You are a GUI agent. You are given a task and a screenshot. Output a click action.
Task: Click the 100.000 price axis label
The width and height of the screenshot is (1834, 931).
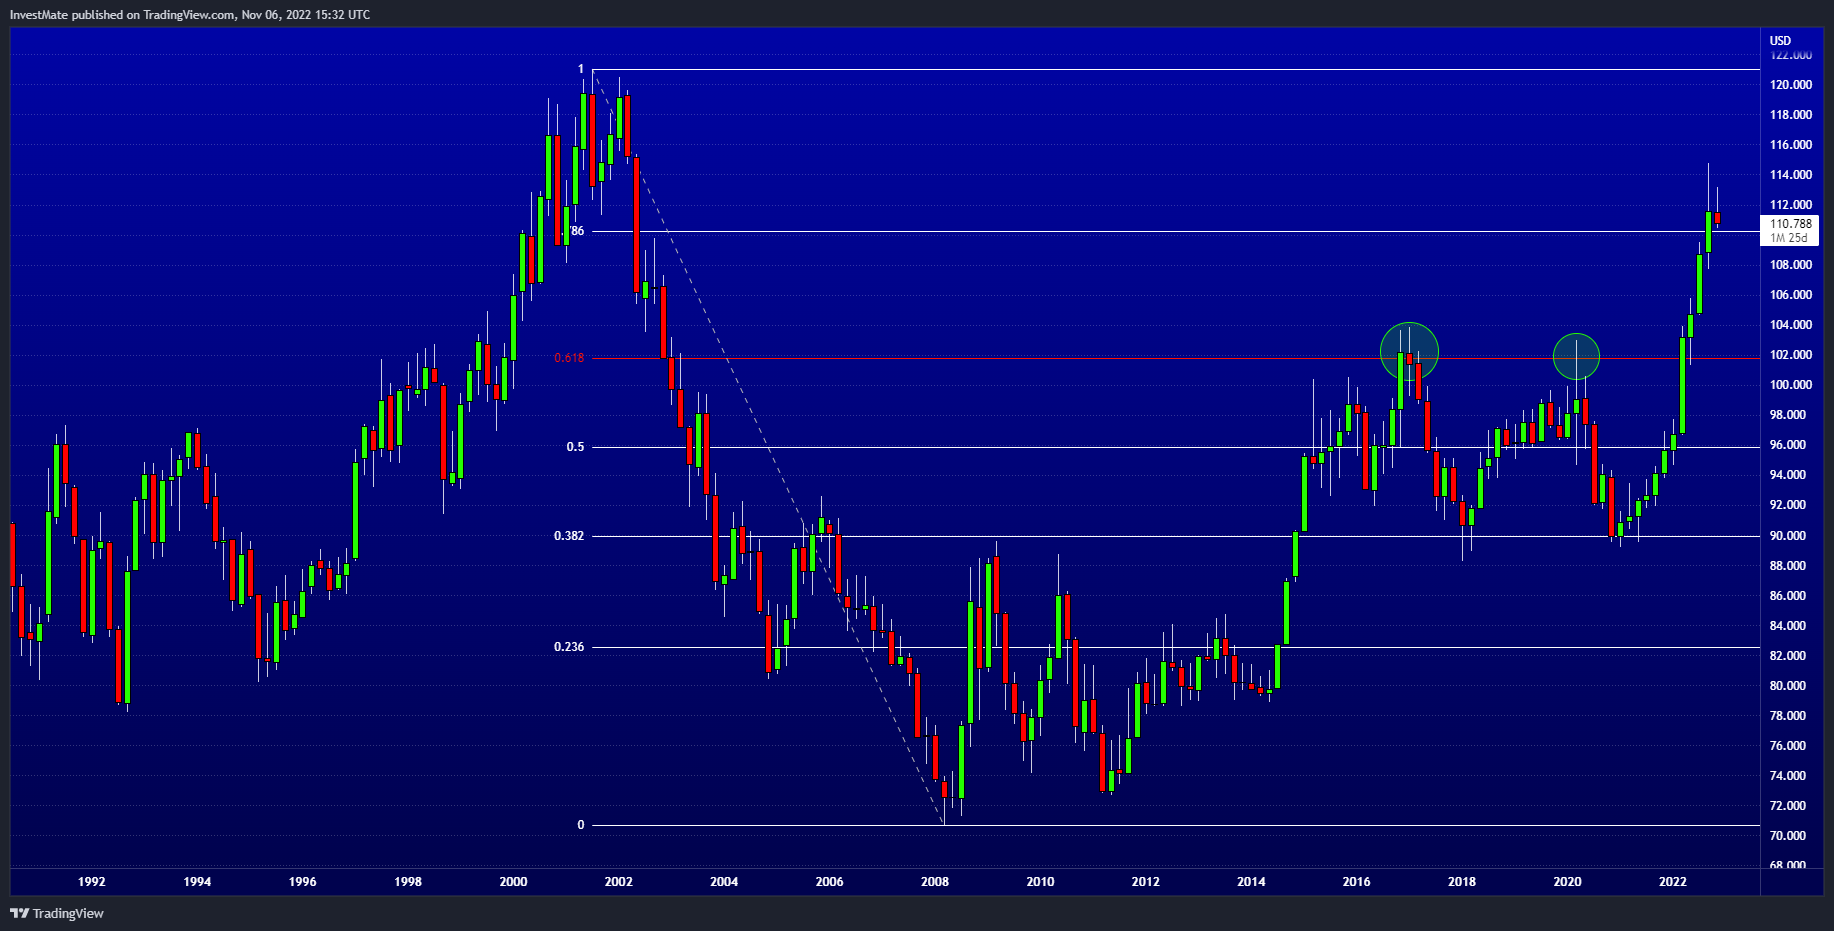(x=1790, y=385)
